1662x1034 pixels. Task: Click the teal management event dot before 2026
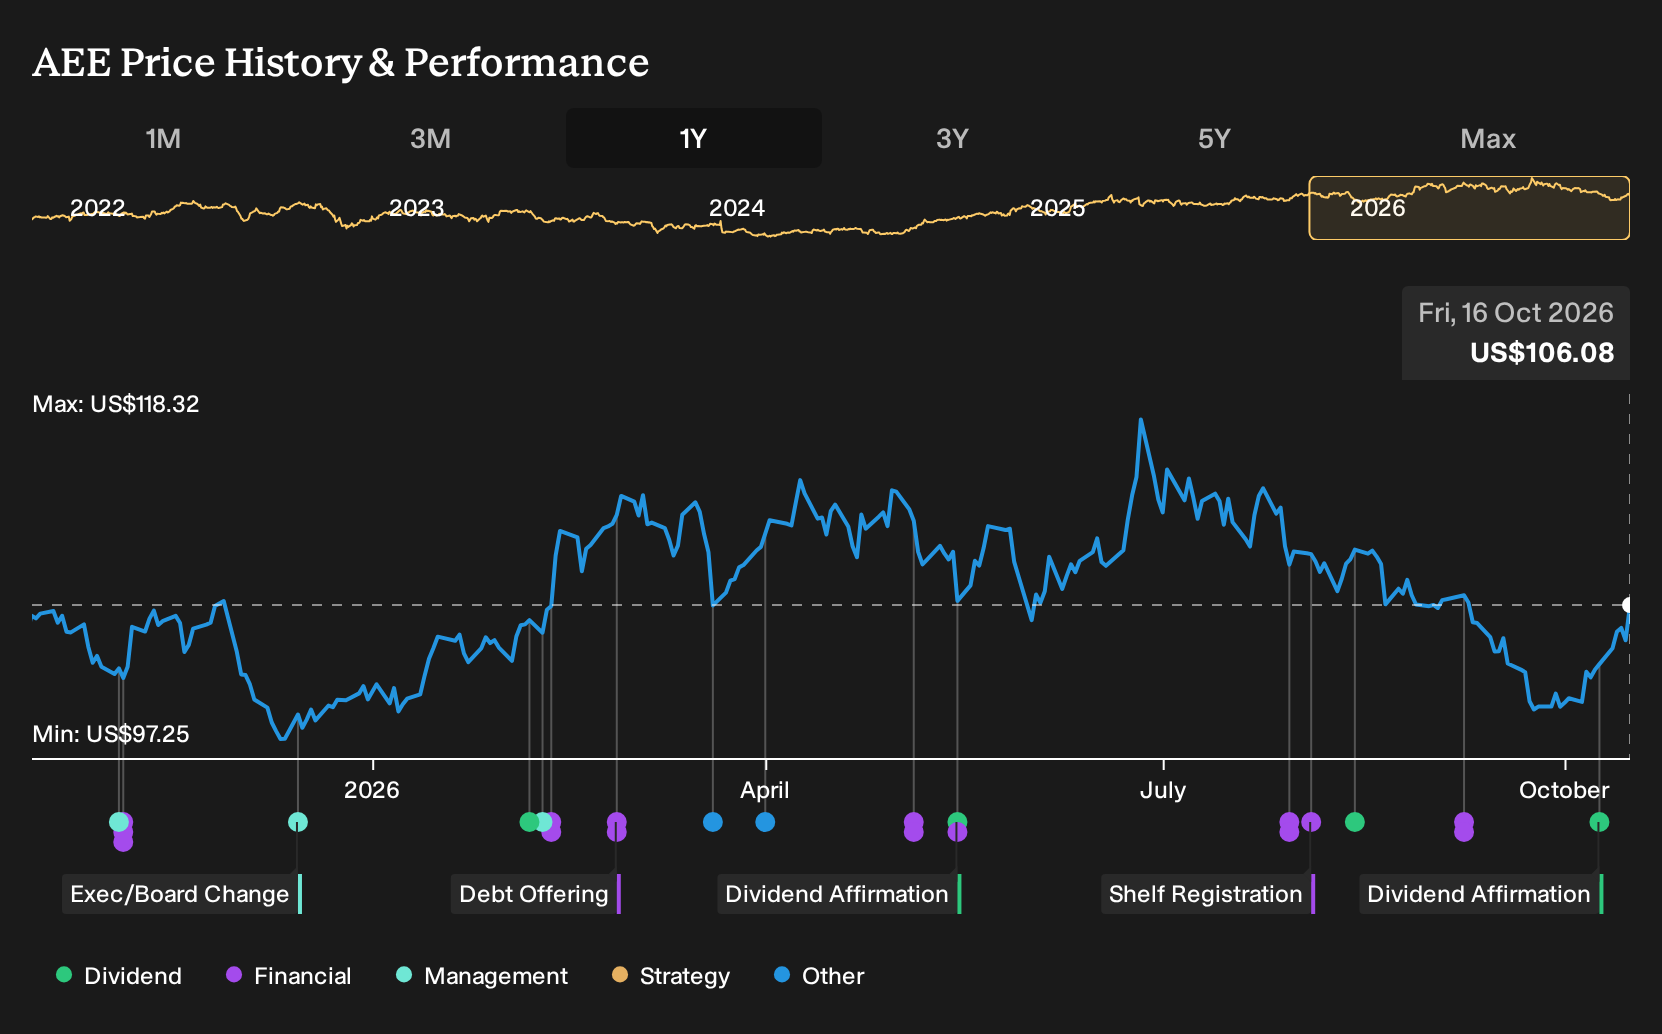pyautogui.click(x=298, y=822)
